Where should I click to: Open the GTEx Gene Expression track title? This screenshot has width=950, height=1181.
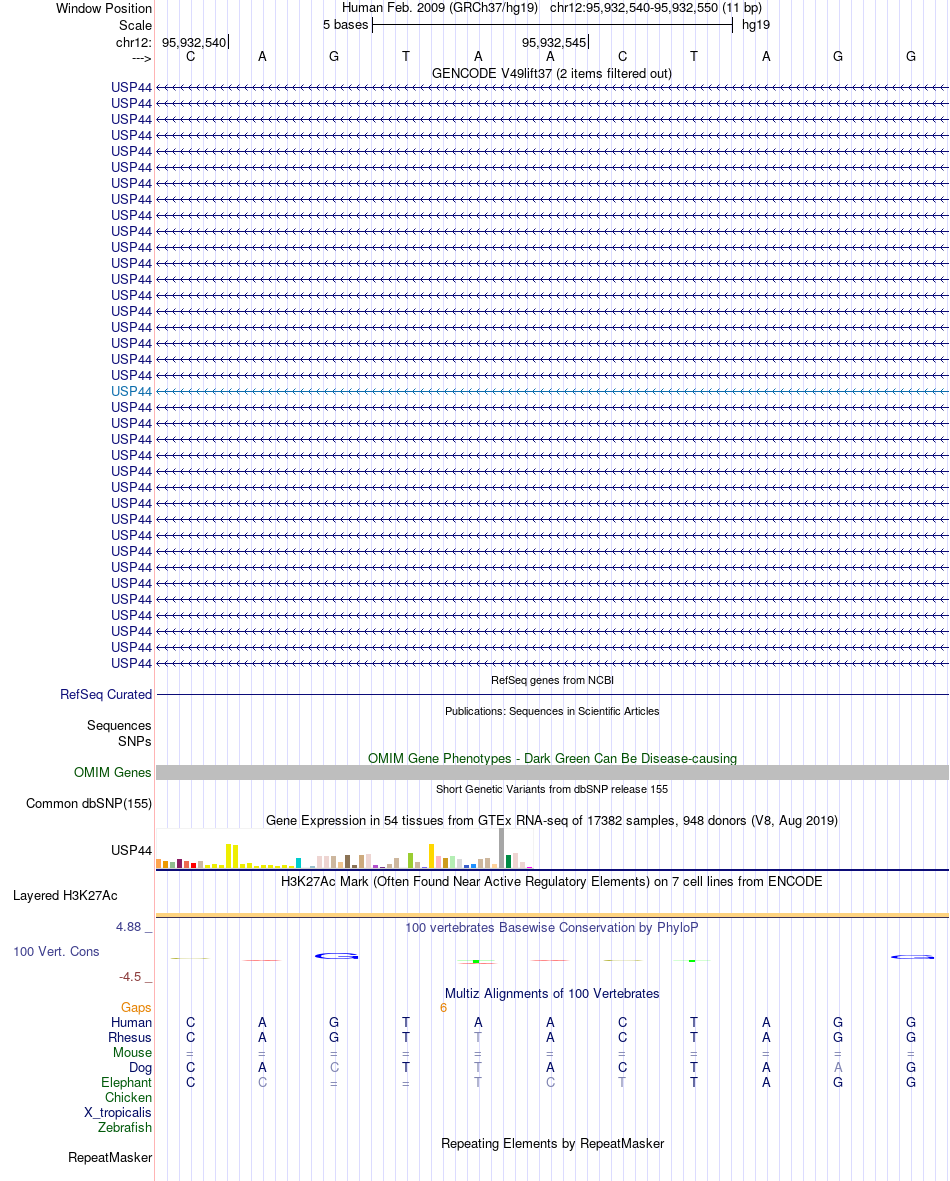point(551,820)
